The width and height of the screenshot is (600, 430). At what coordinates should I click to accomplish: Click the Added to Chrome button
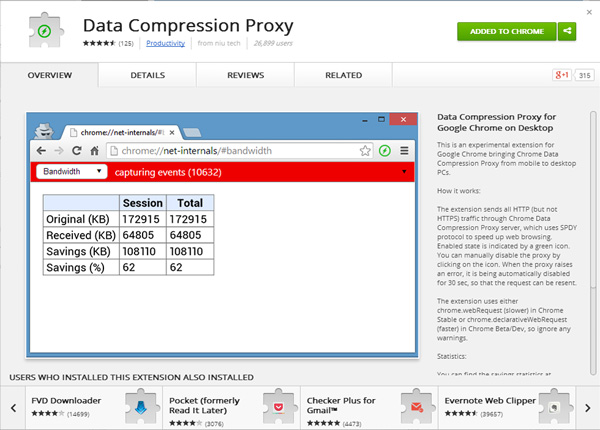(x=507, y=31)
